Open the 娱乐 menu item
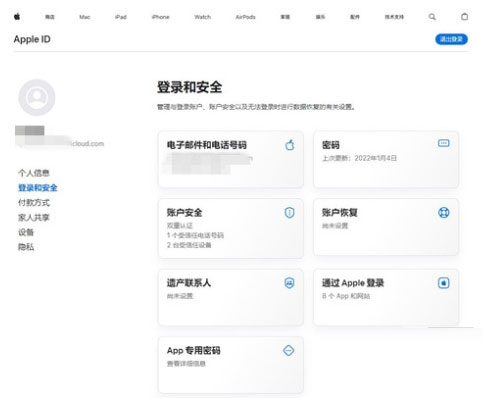Viewport: 482px width, 400px height. (x=320, y=17)
